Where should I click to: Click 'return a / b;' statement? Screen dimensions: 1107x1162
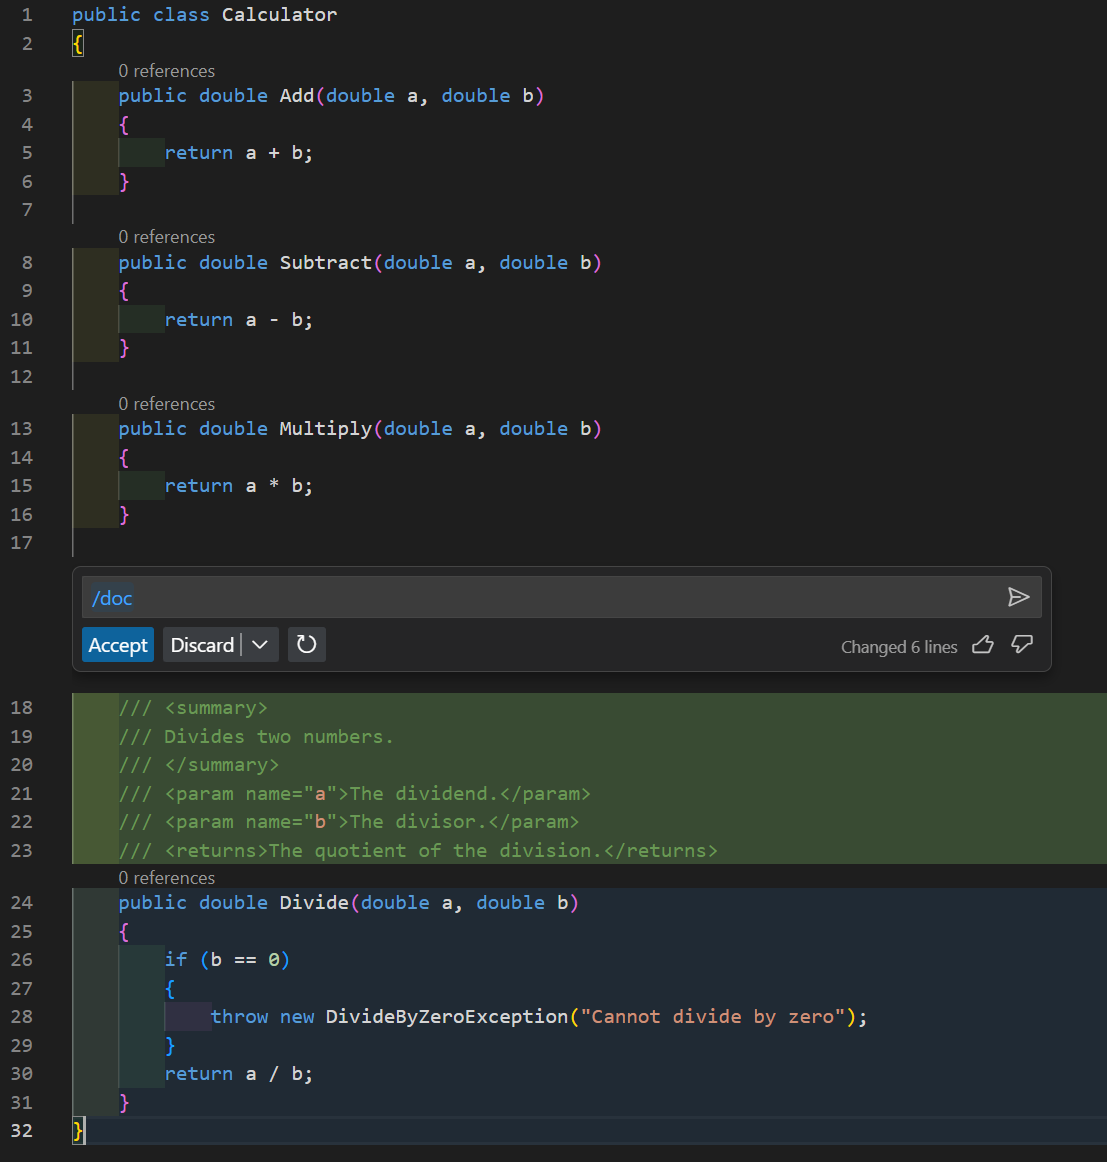point(239,1074)
